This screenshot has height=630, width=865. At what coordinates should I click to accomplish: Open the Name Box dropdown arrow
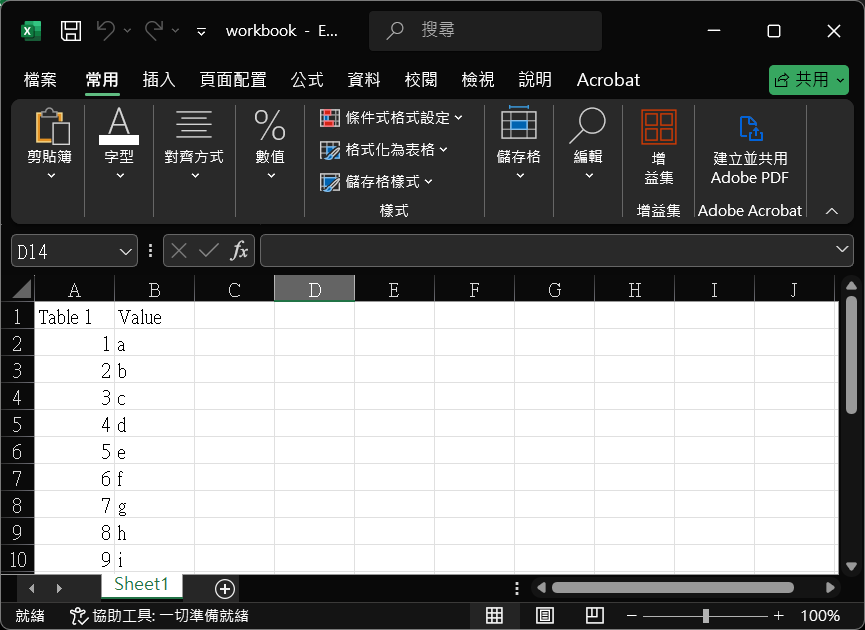tap(126, 251)
